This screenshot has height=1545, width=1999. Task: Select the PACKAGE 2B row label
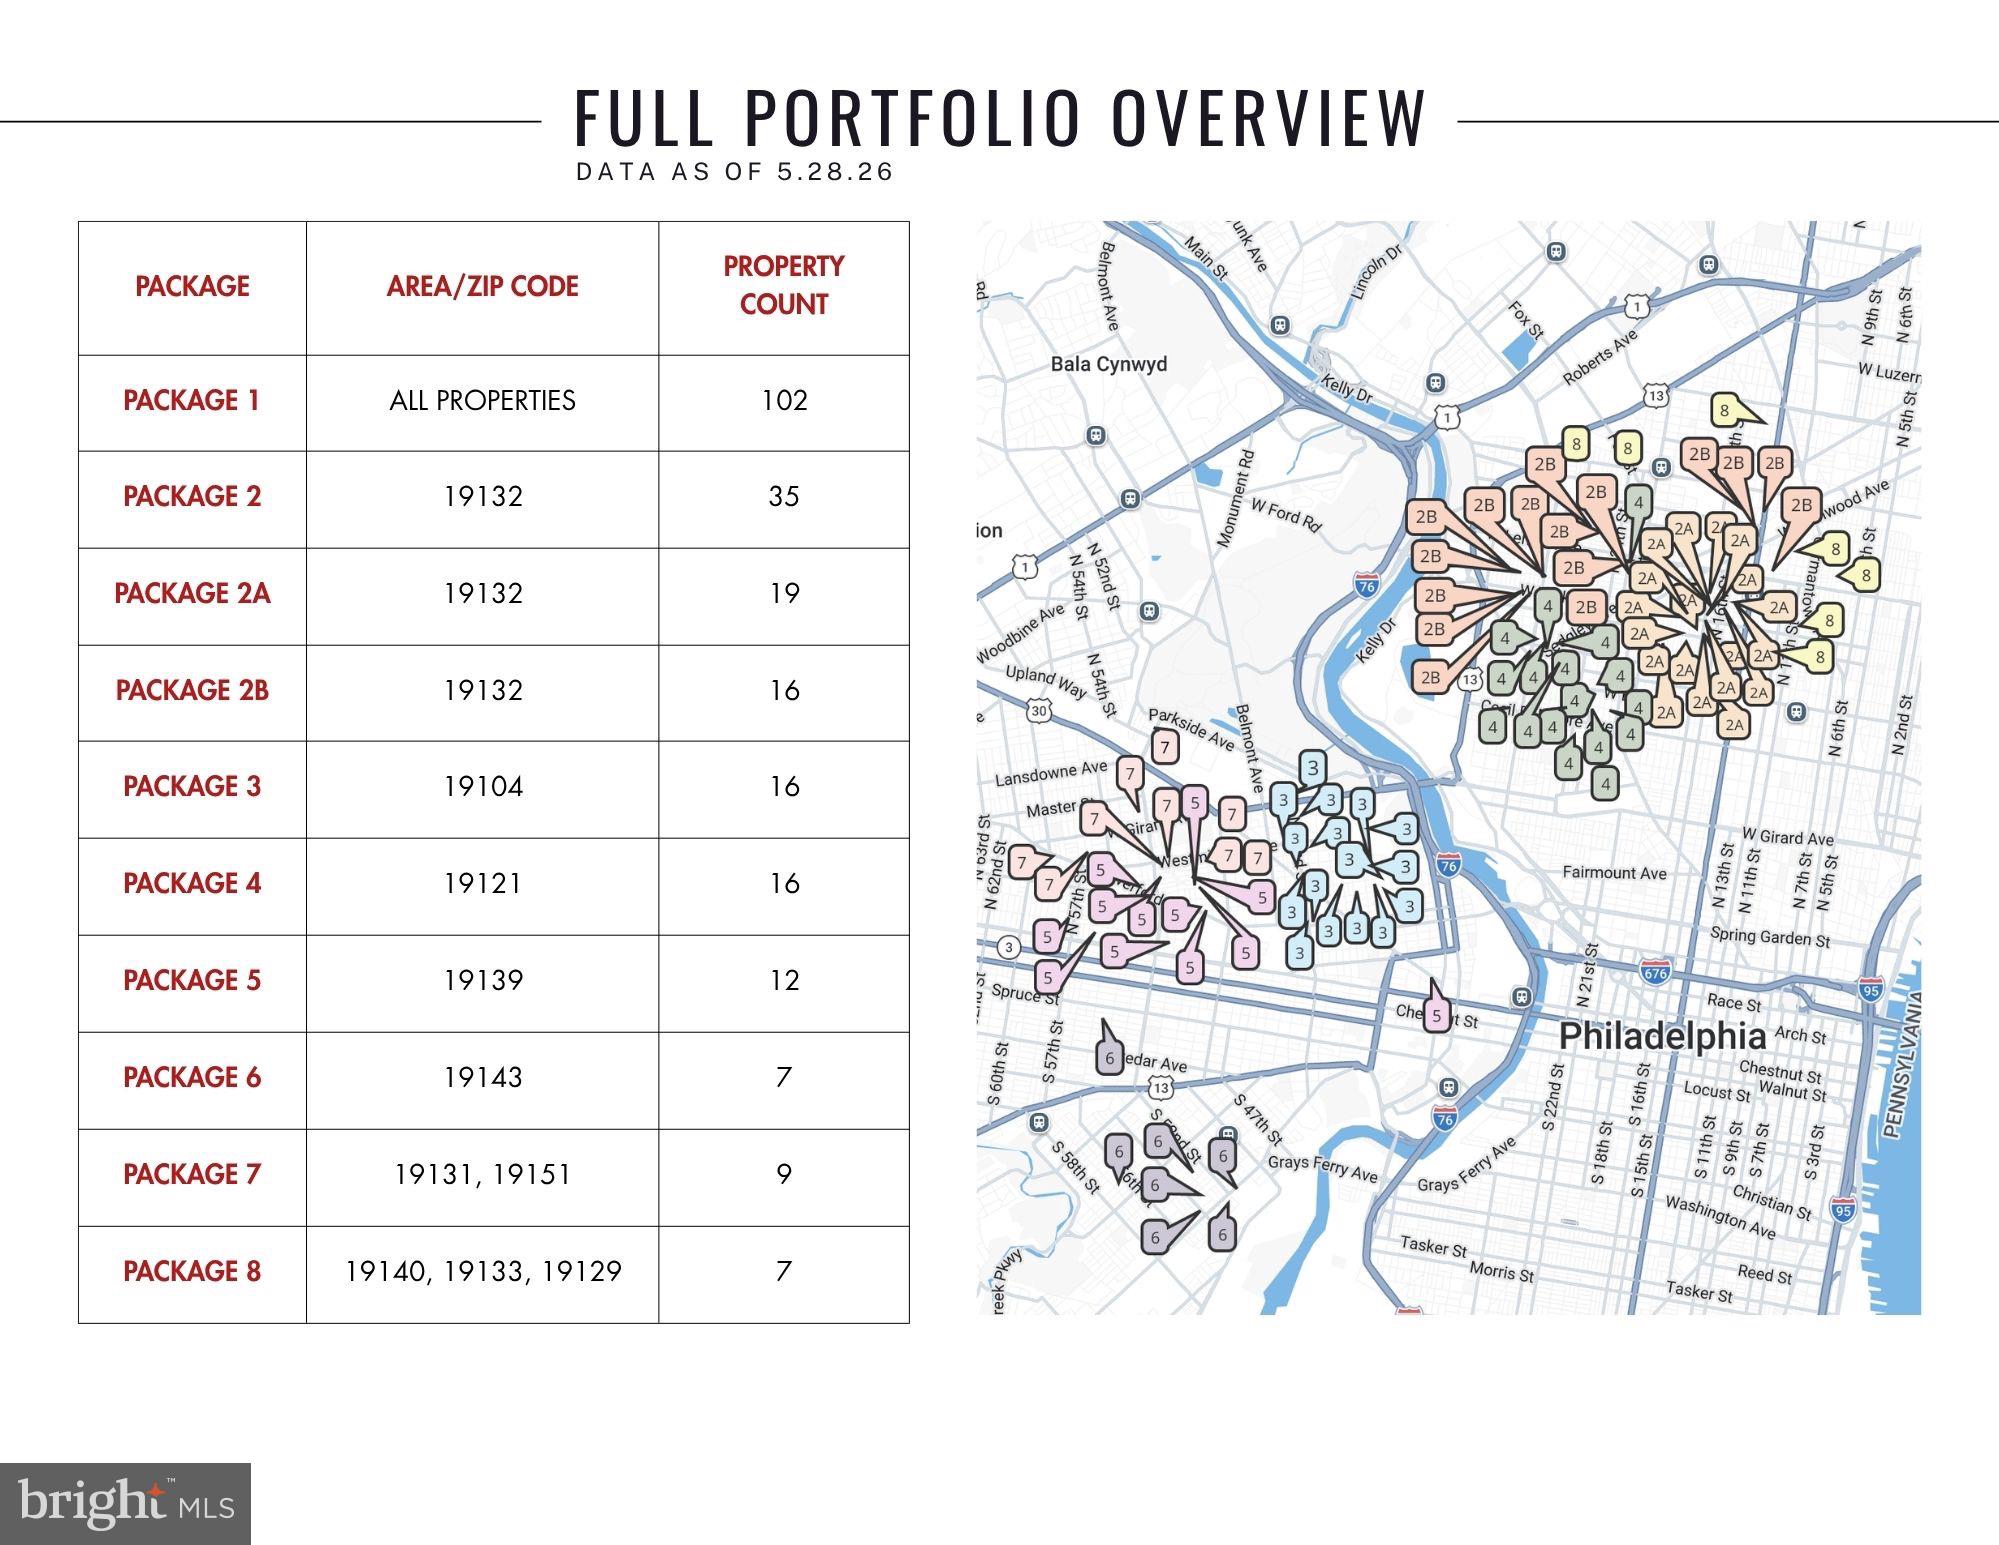192,691
